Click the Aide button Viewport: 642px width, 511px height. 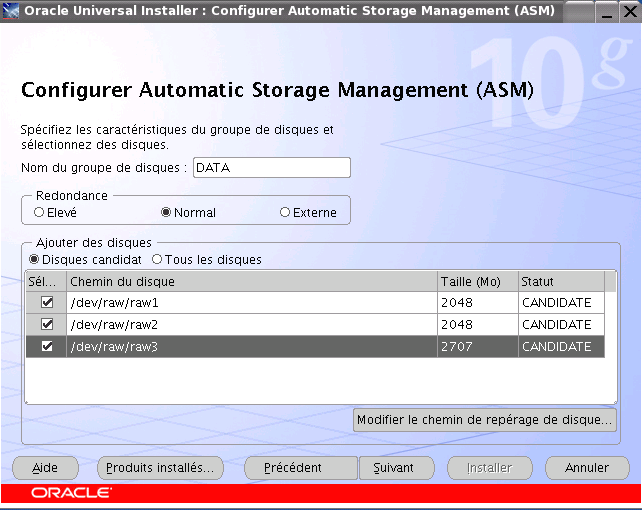click(x=45, y=468)
